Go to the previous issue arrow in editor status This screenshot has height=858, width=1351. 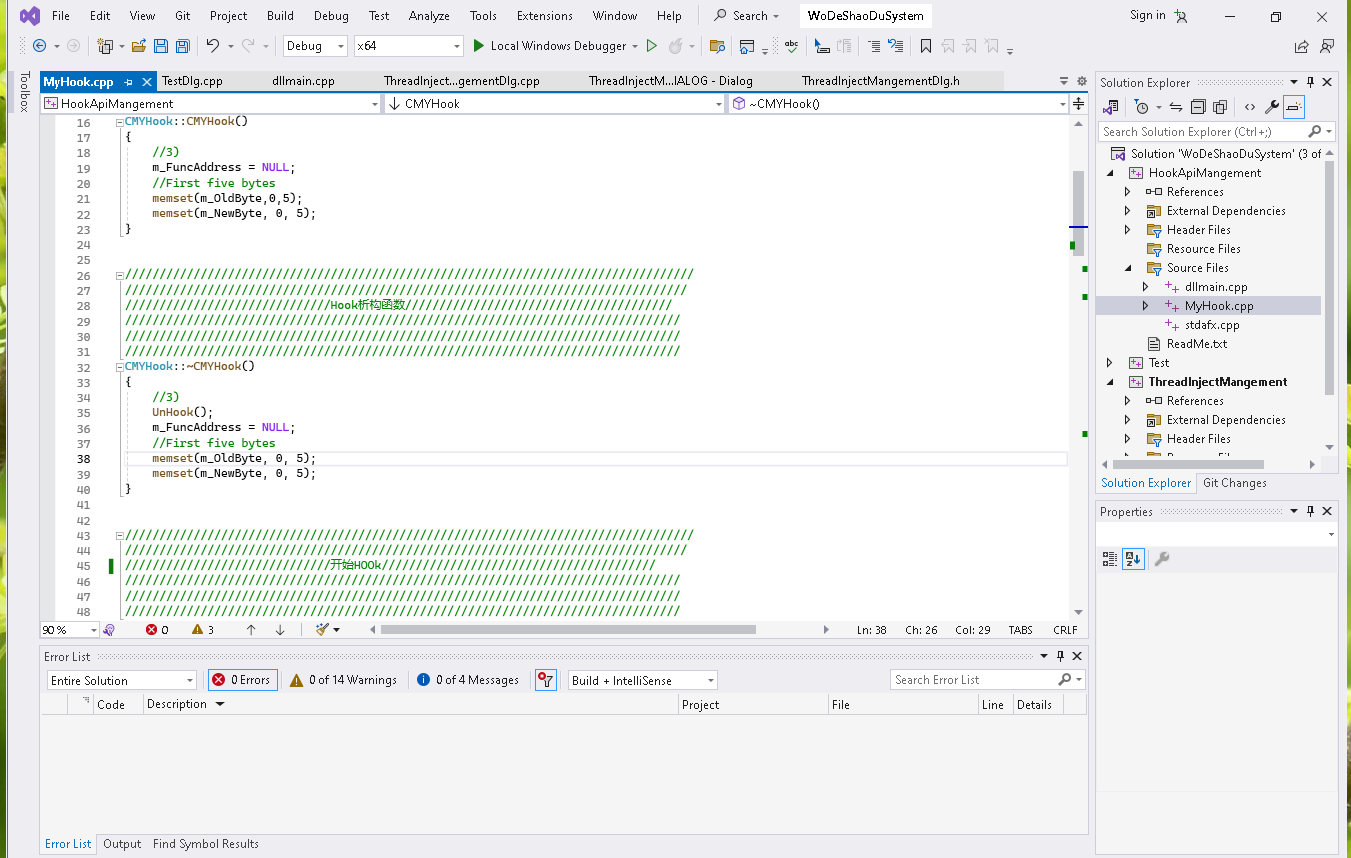[251, 630]
